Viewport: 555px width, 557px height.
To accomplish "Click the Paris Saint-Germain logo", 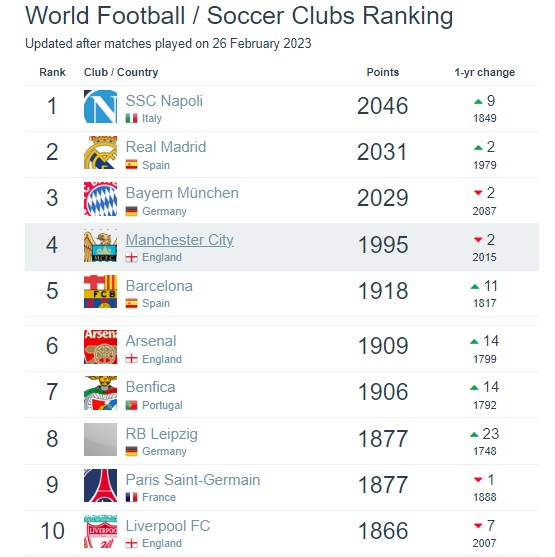I will [x=100, y=486].
